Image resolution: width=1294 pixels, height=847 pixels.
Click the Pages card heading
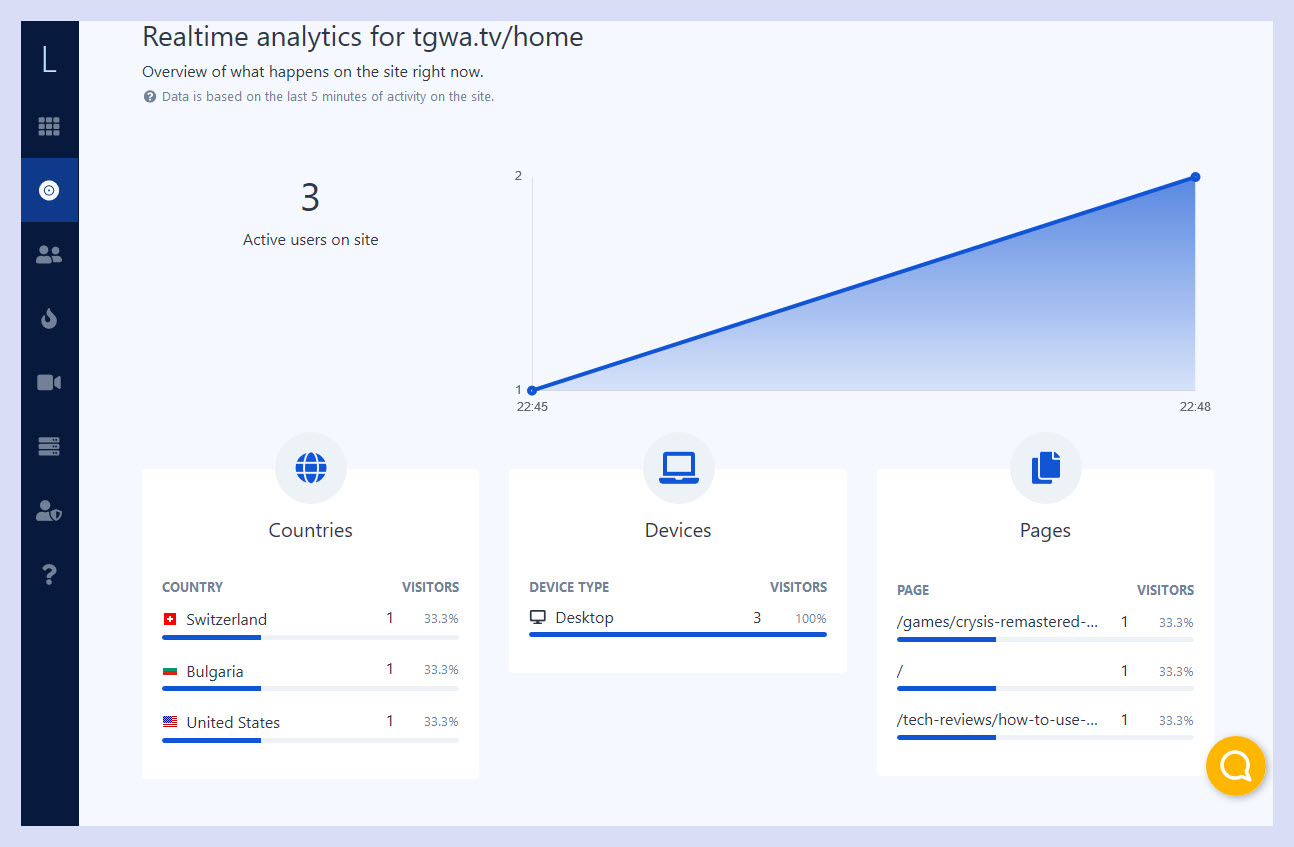pos(1045,531)
